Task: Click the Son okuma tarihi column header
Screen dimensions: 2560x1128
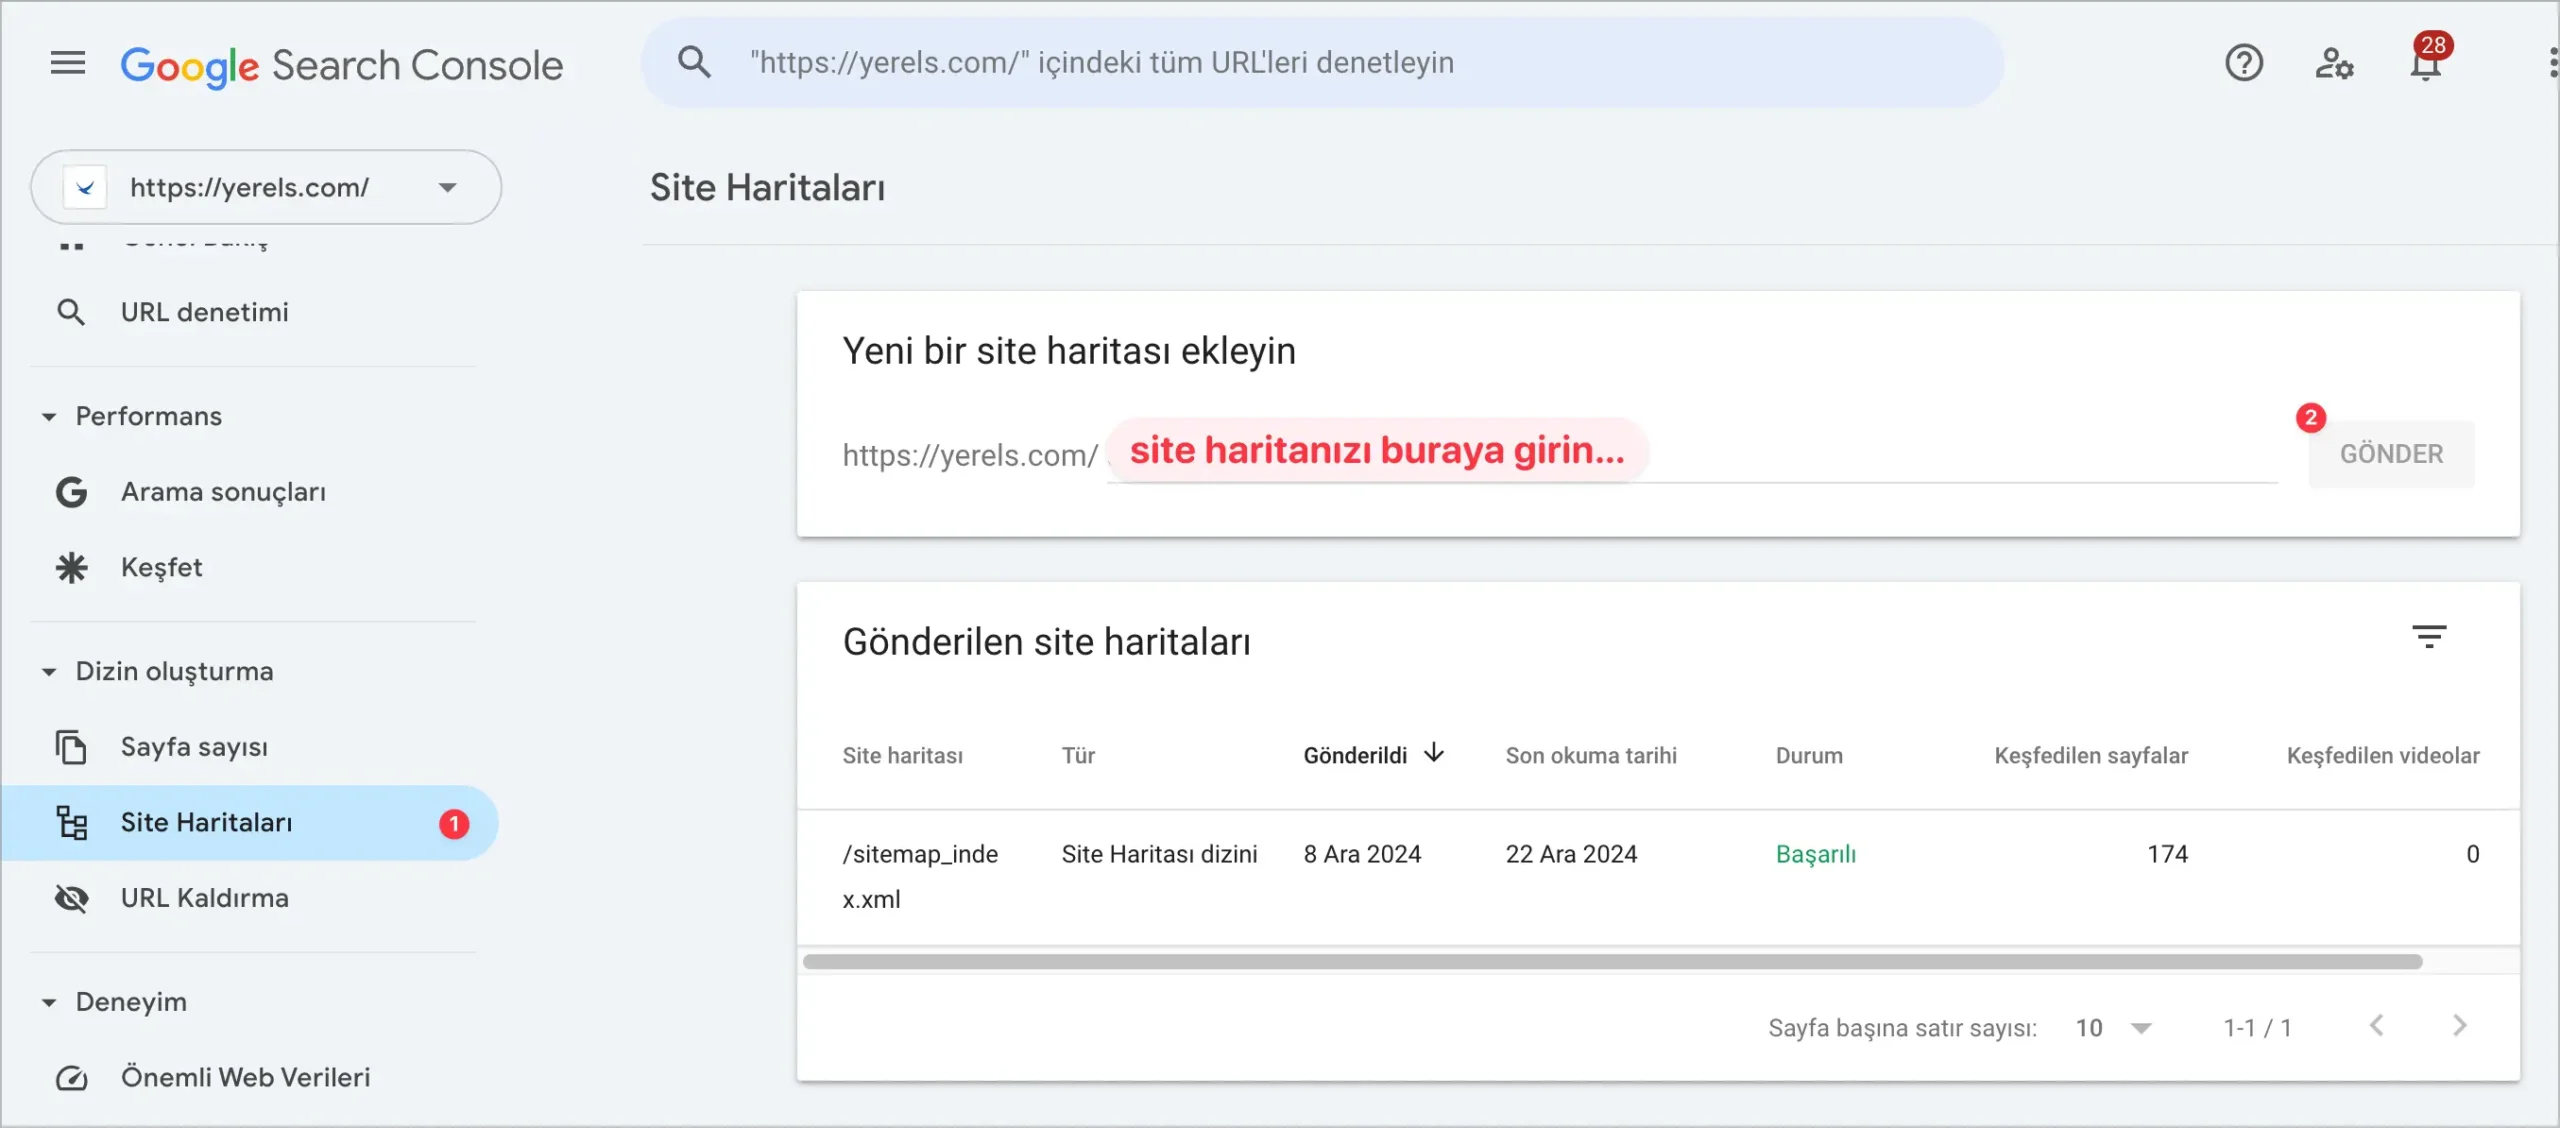Action: 1591,756
